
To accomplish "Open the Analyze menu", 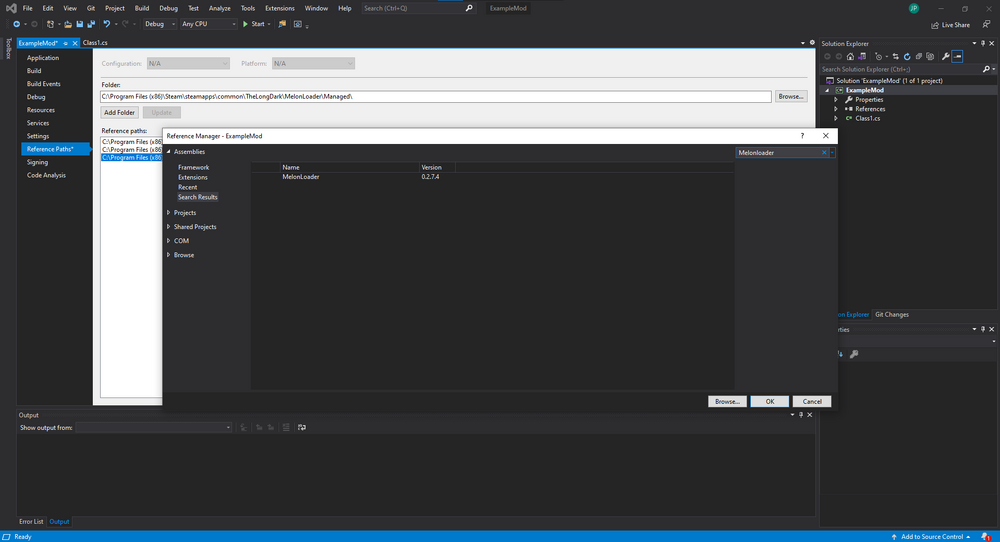I will pos(219,8).
